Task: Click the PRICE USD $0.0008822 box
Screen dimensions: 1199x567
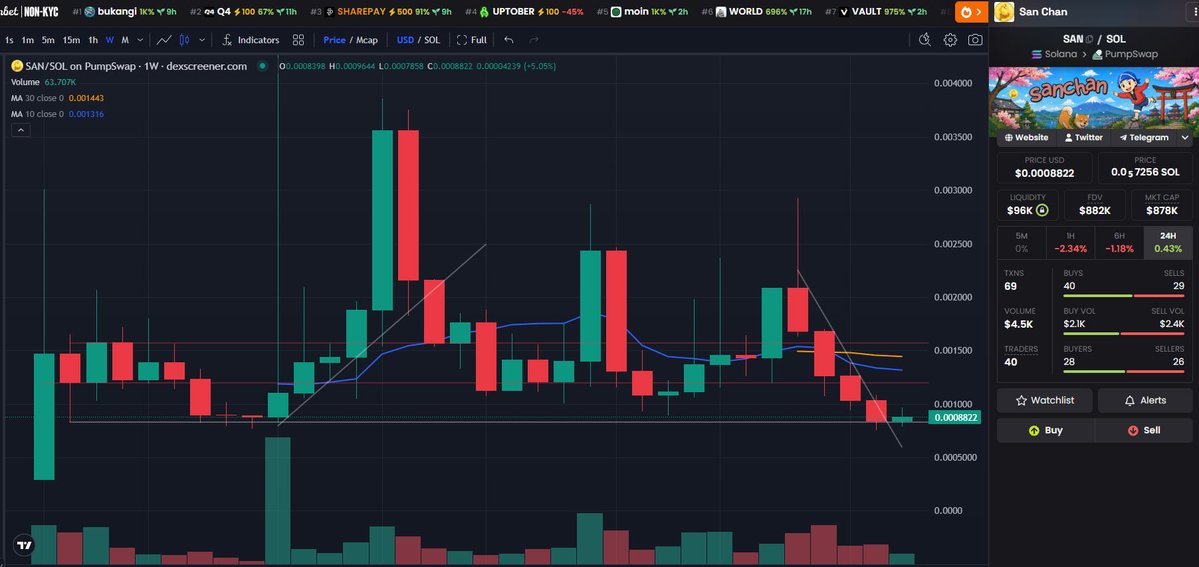Action: click(1045, 168)
